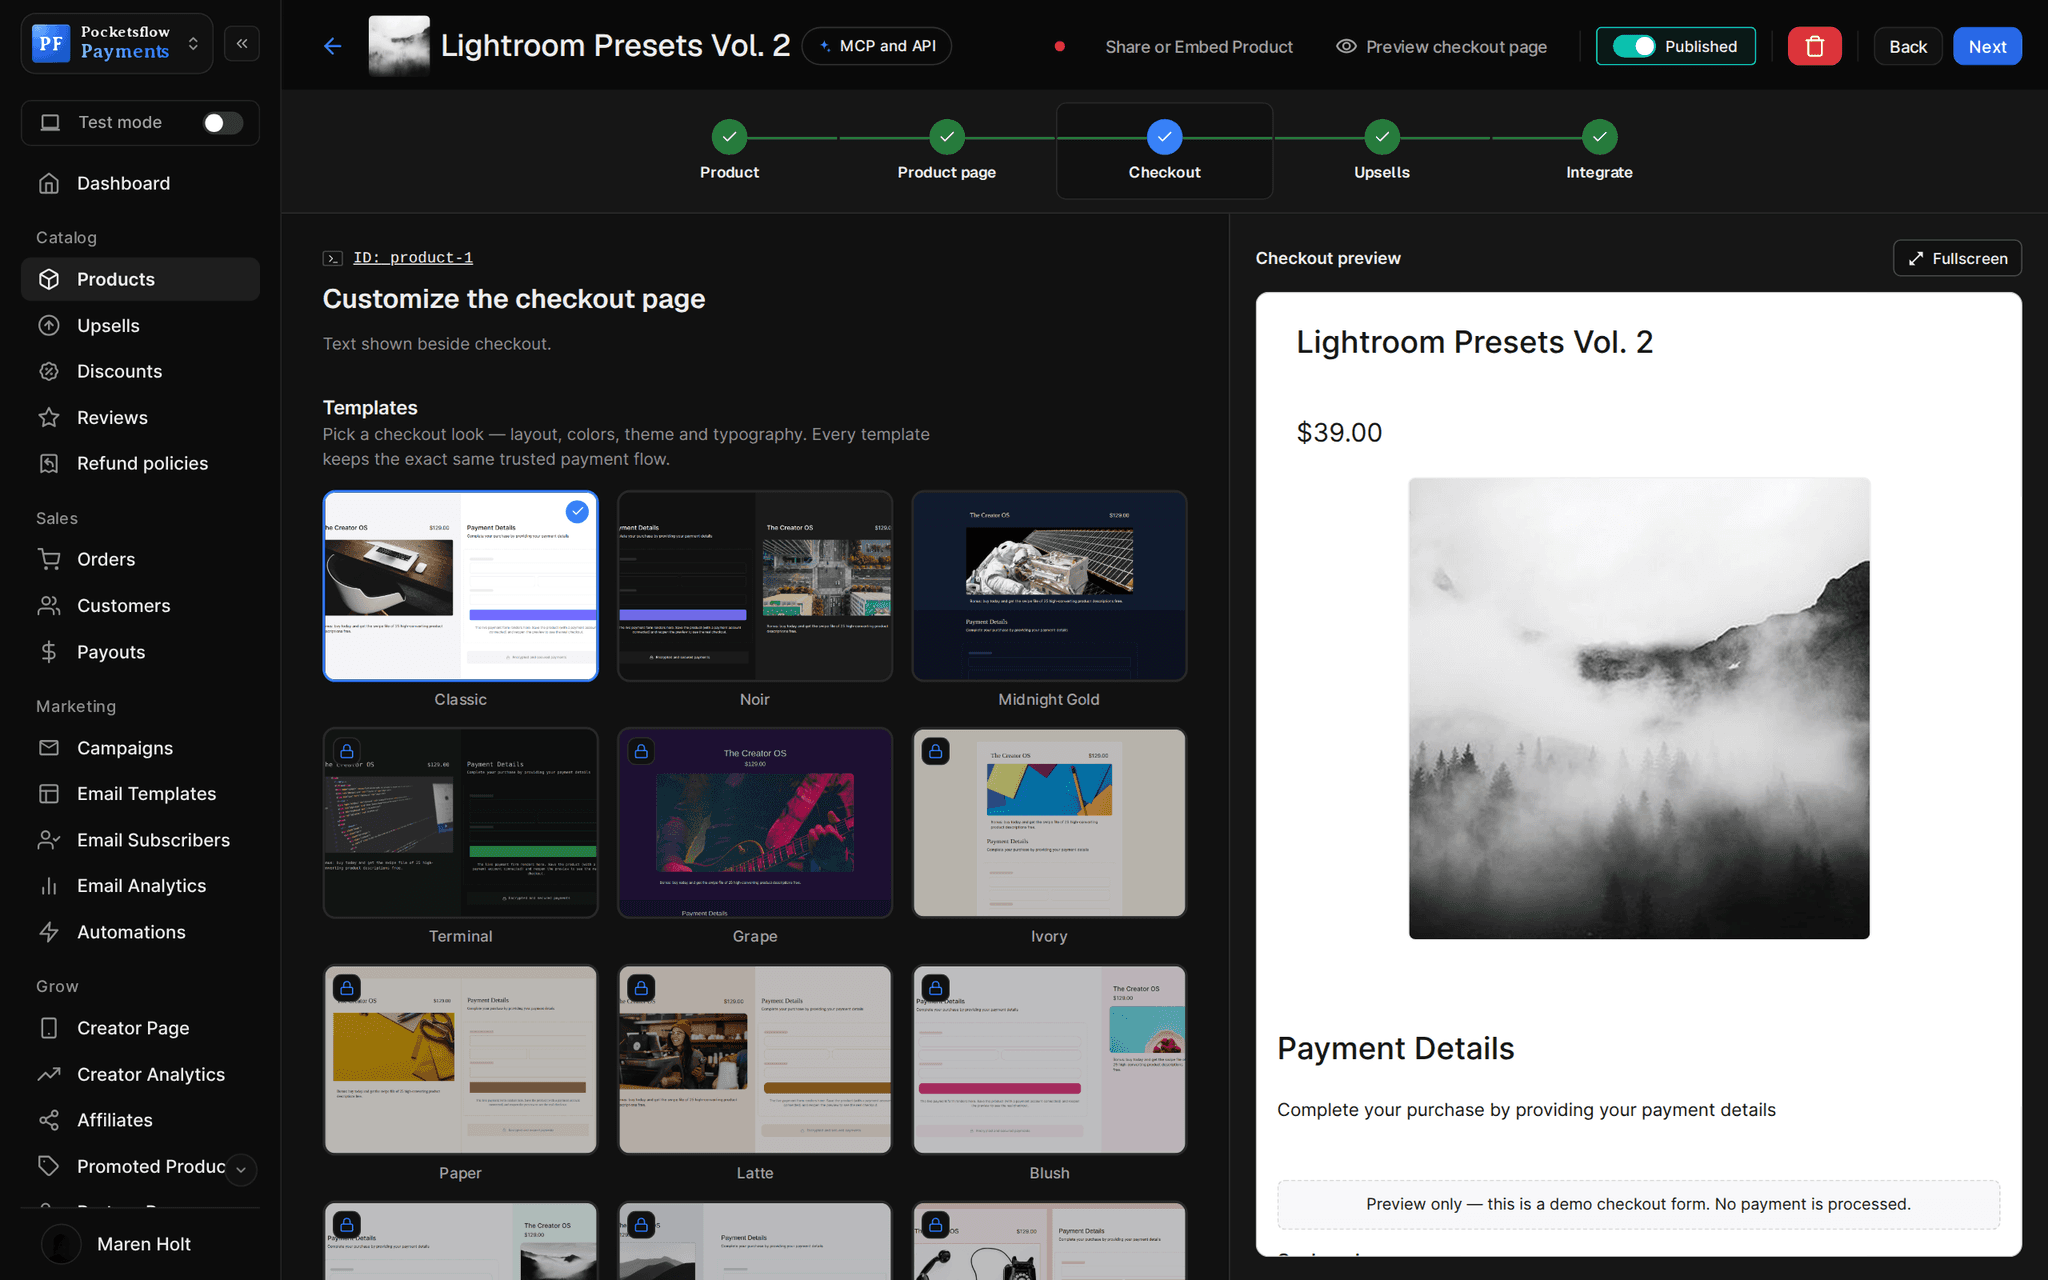The width and height of the screenshot is (2048, 1280).
Task: Open Dashboard from the sidebar
Action: [x=140, y=183]
